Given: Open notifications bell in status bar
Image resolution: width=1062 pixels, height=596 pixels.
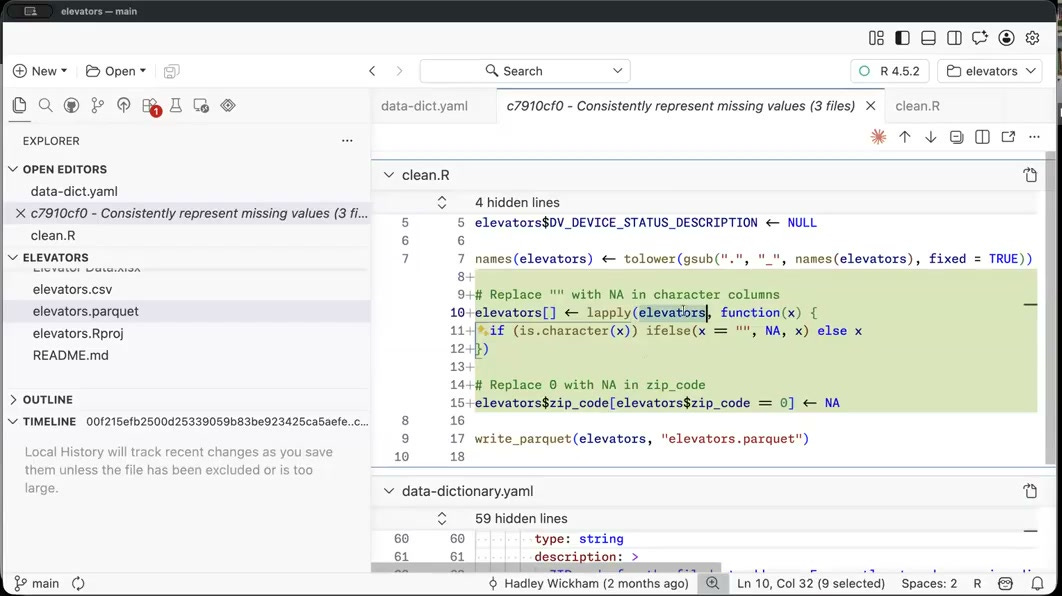Looking at the screenshot, I should click(x=1038, y=583).
